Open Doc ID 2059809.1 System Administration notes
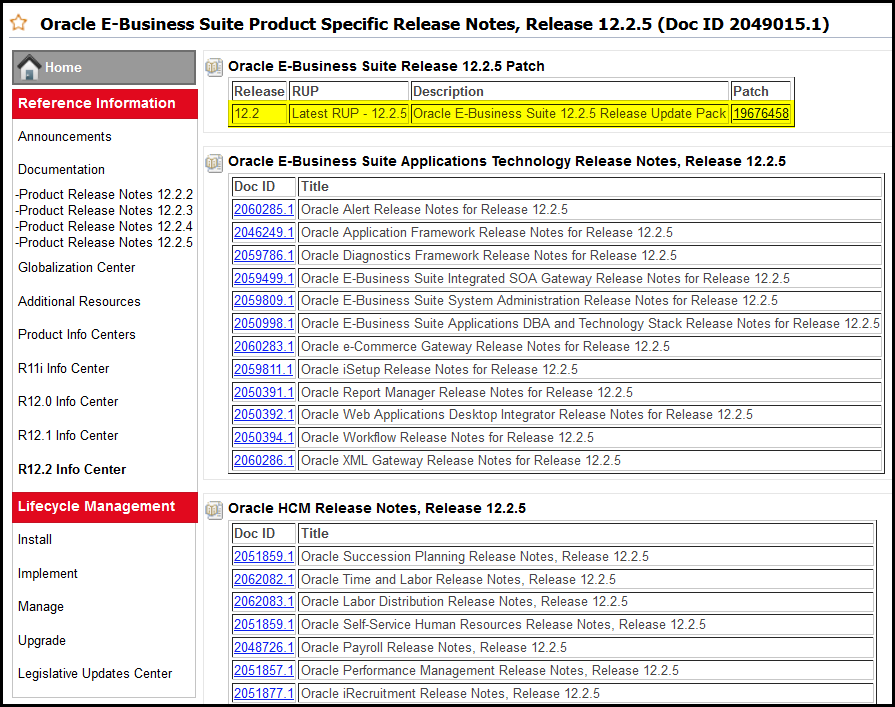The width and height of the screenshot is (895, 707). 264,300
